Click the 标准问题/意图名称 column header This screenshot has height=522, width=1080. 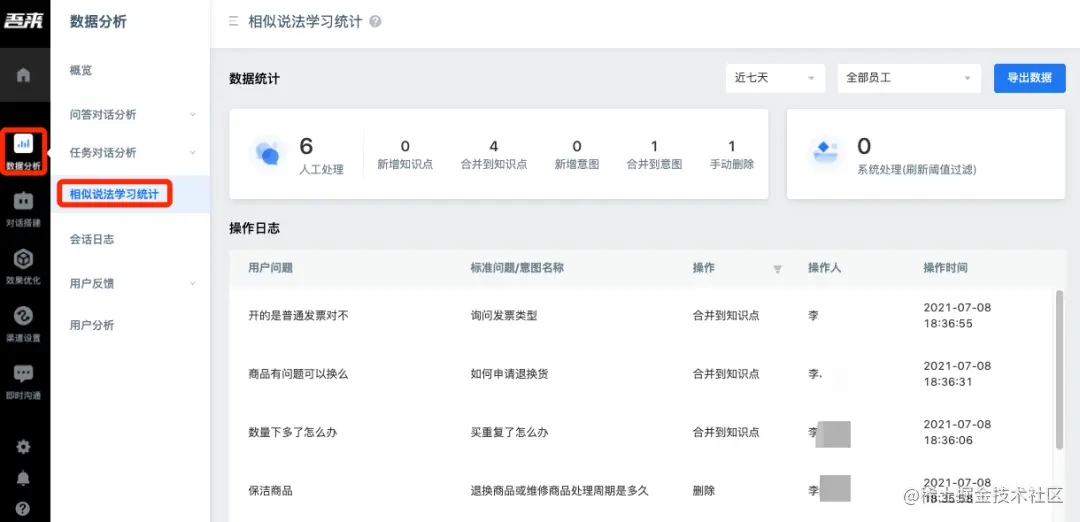517,268
